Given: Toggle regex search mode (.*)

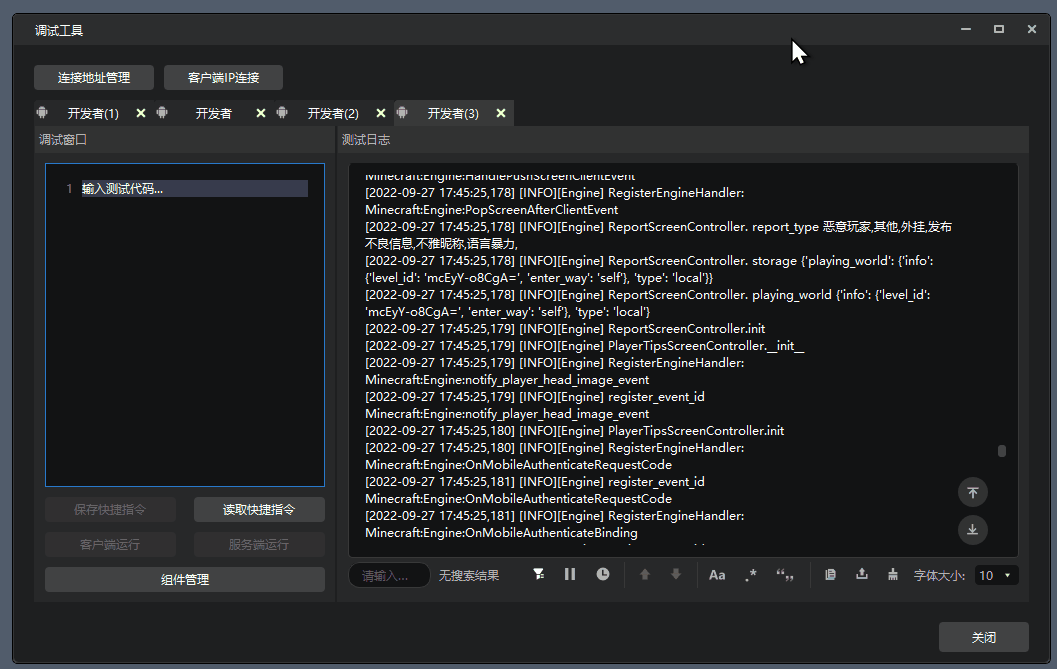Looking at the screenshot, I should tap(751, 575).
